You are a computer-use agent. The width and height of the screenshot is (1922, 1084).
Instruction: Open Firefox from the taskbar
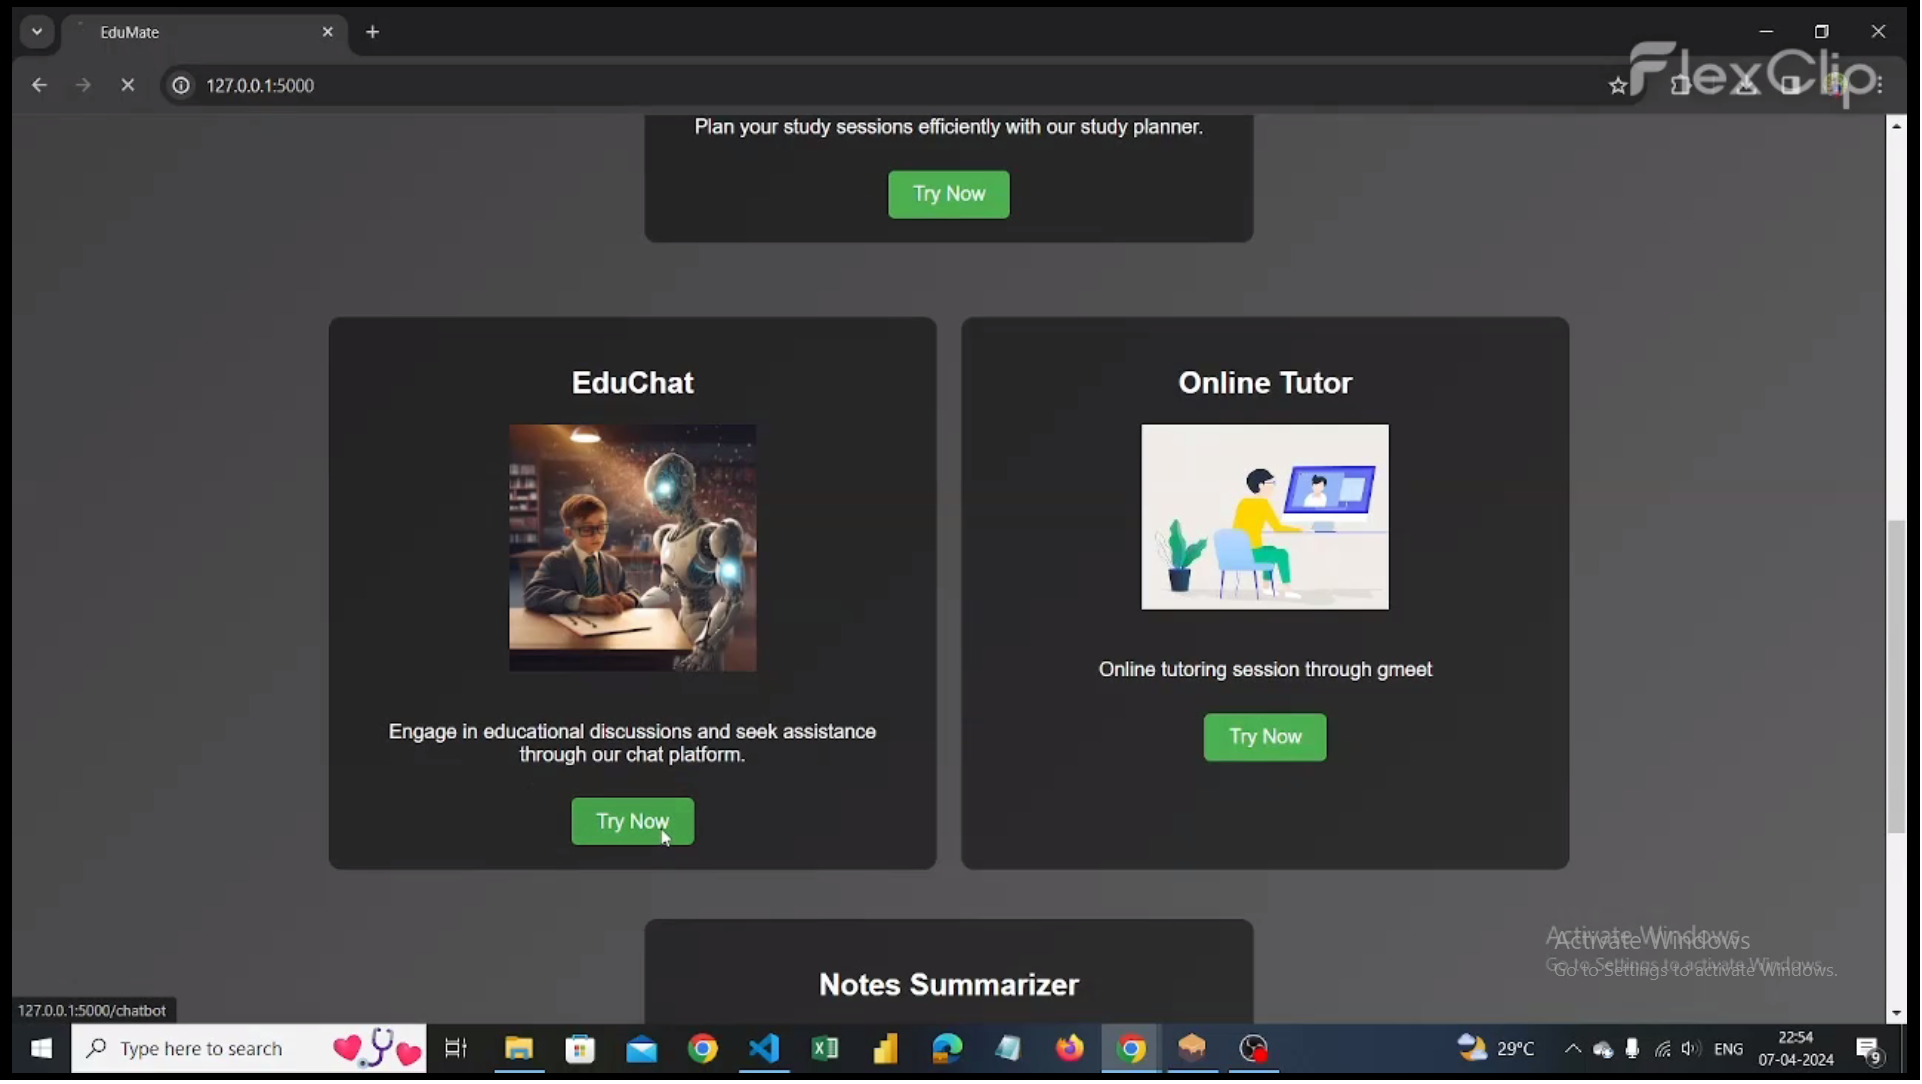click(x=1071, y=1050)
